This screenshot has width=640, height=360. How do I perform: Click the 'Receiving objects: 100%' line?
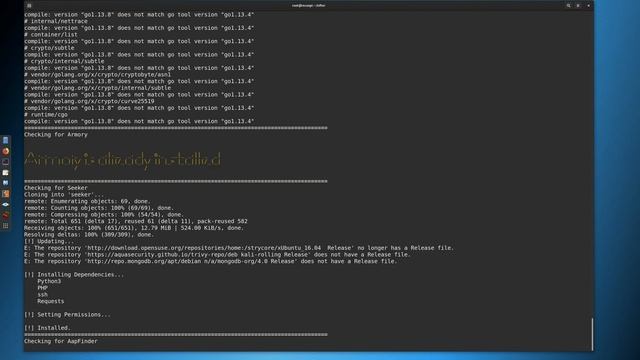[134, 228]
